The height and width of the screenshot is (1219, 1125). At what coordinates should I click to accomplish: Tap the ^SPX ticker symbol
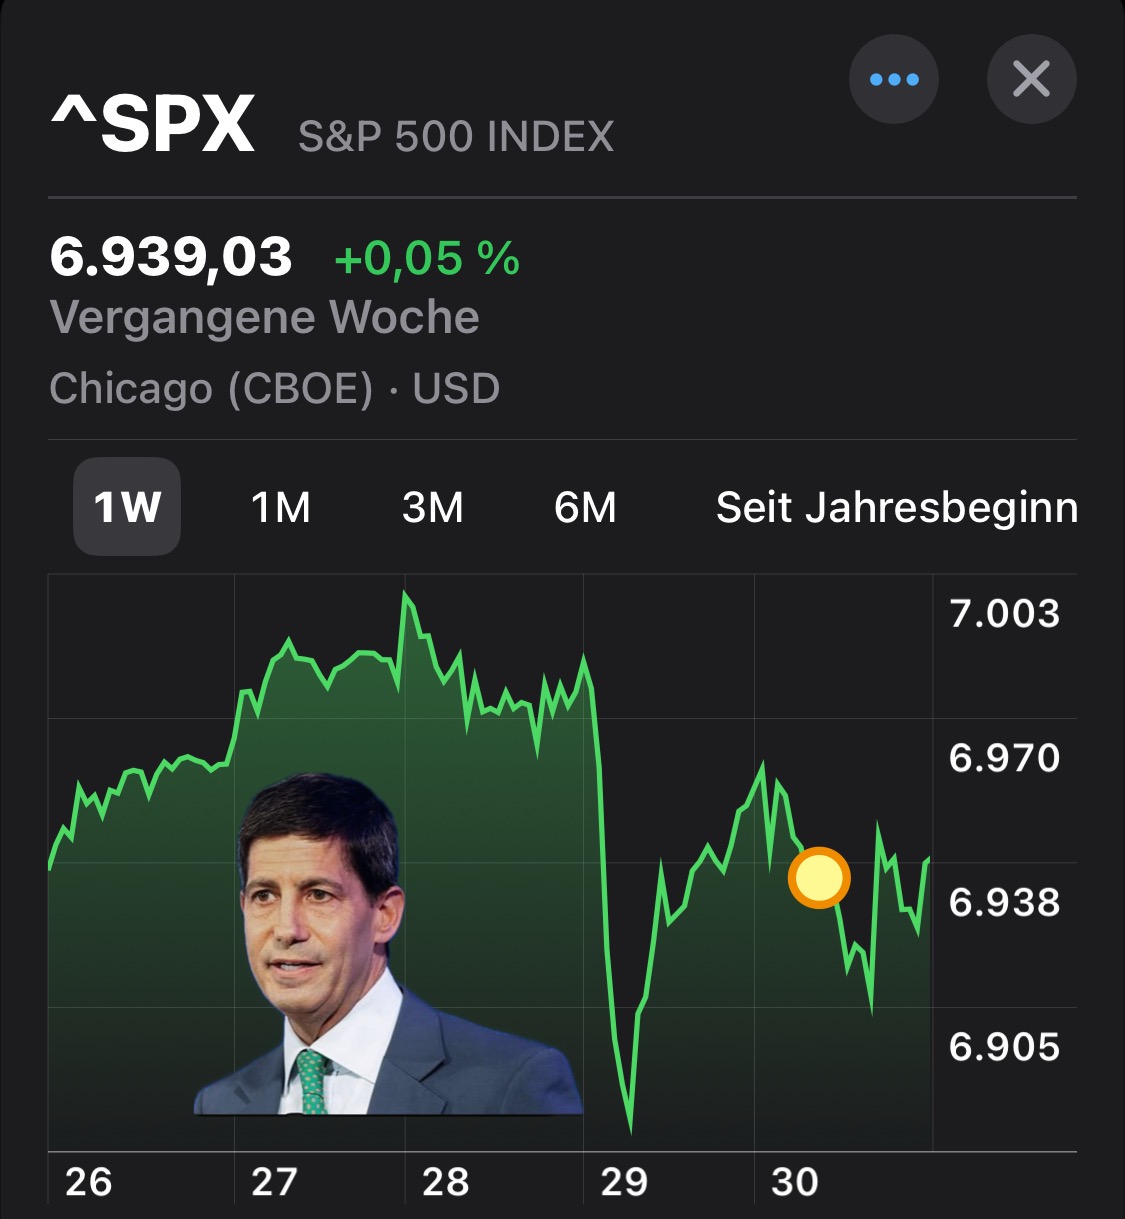click(x=153, y=125)
